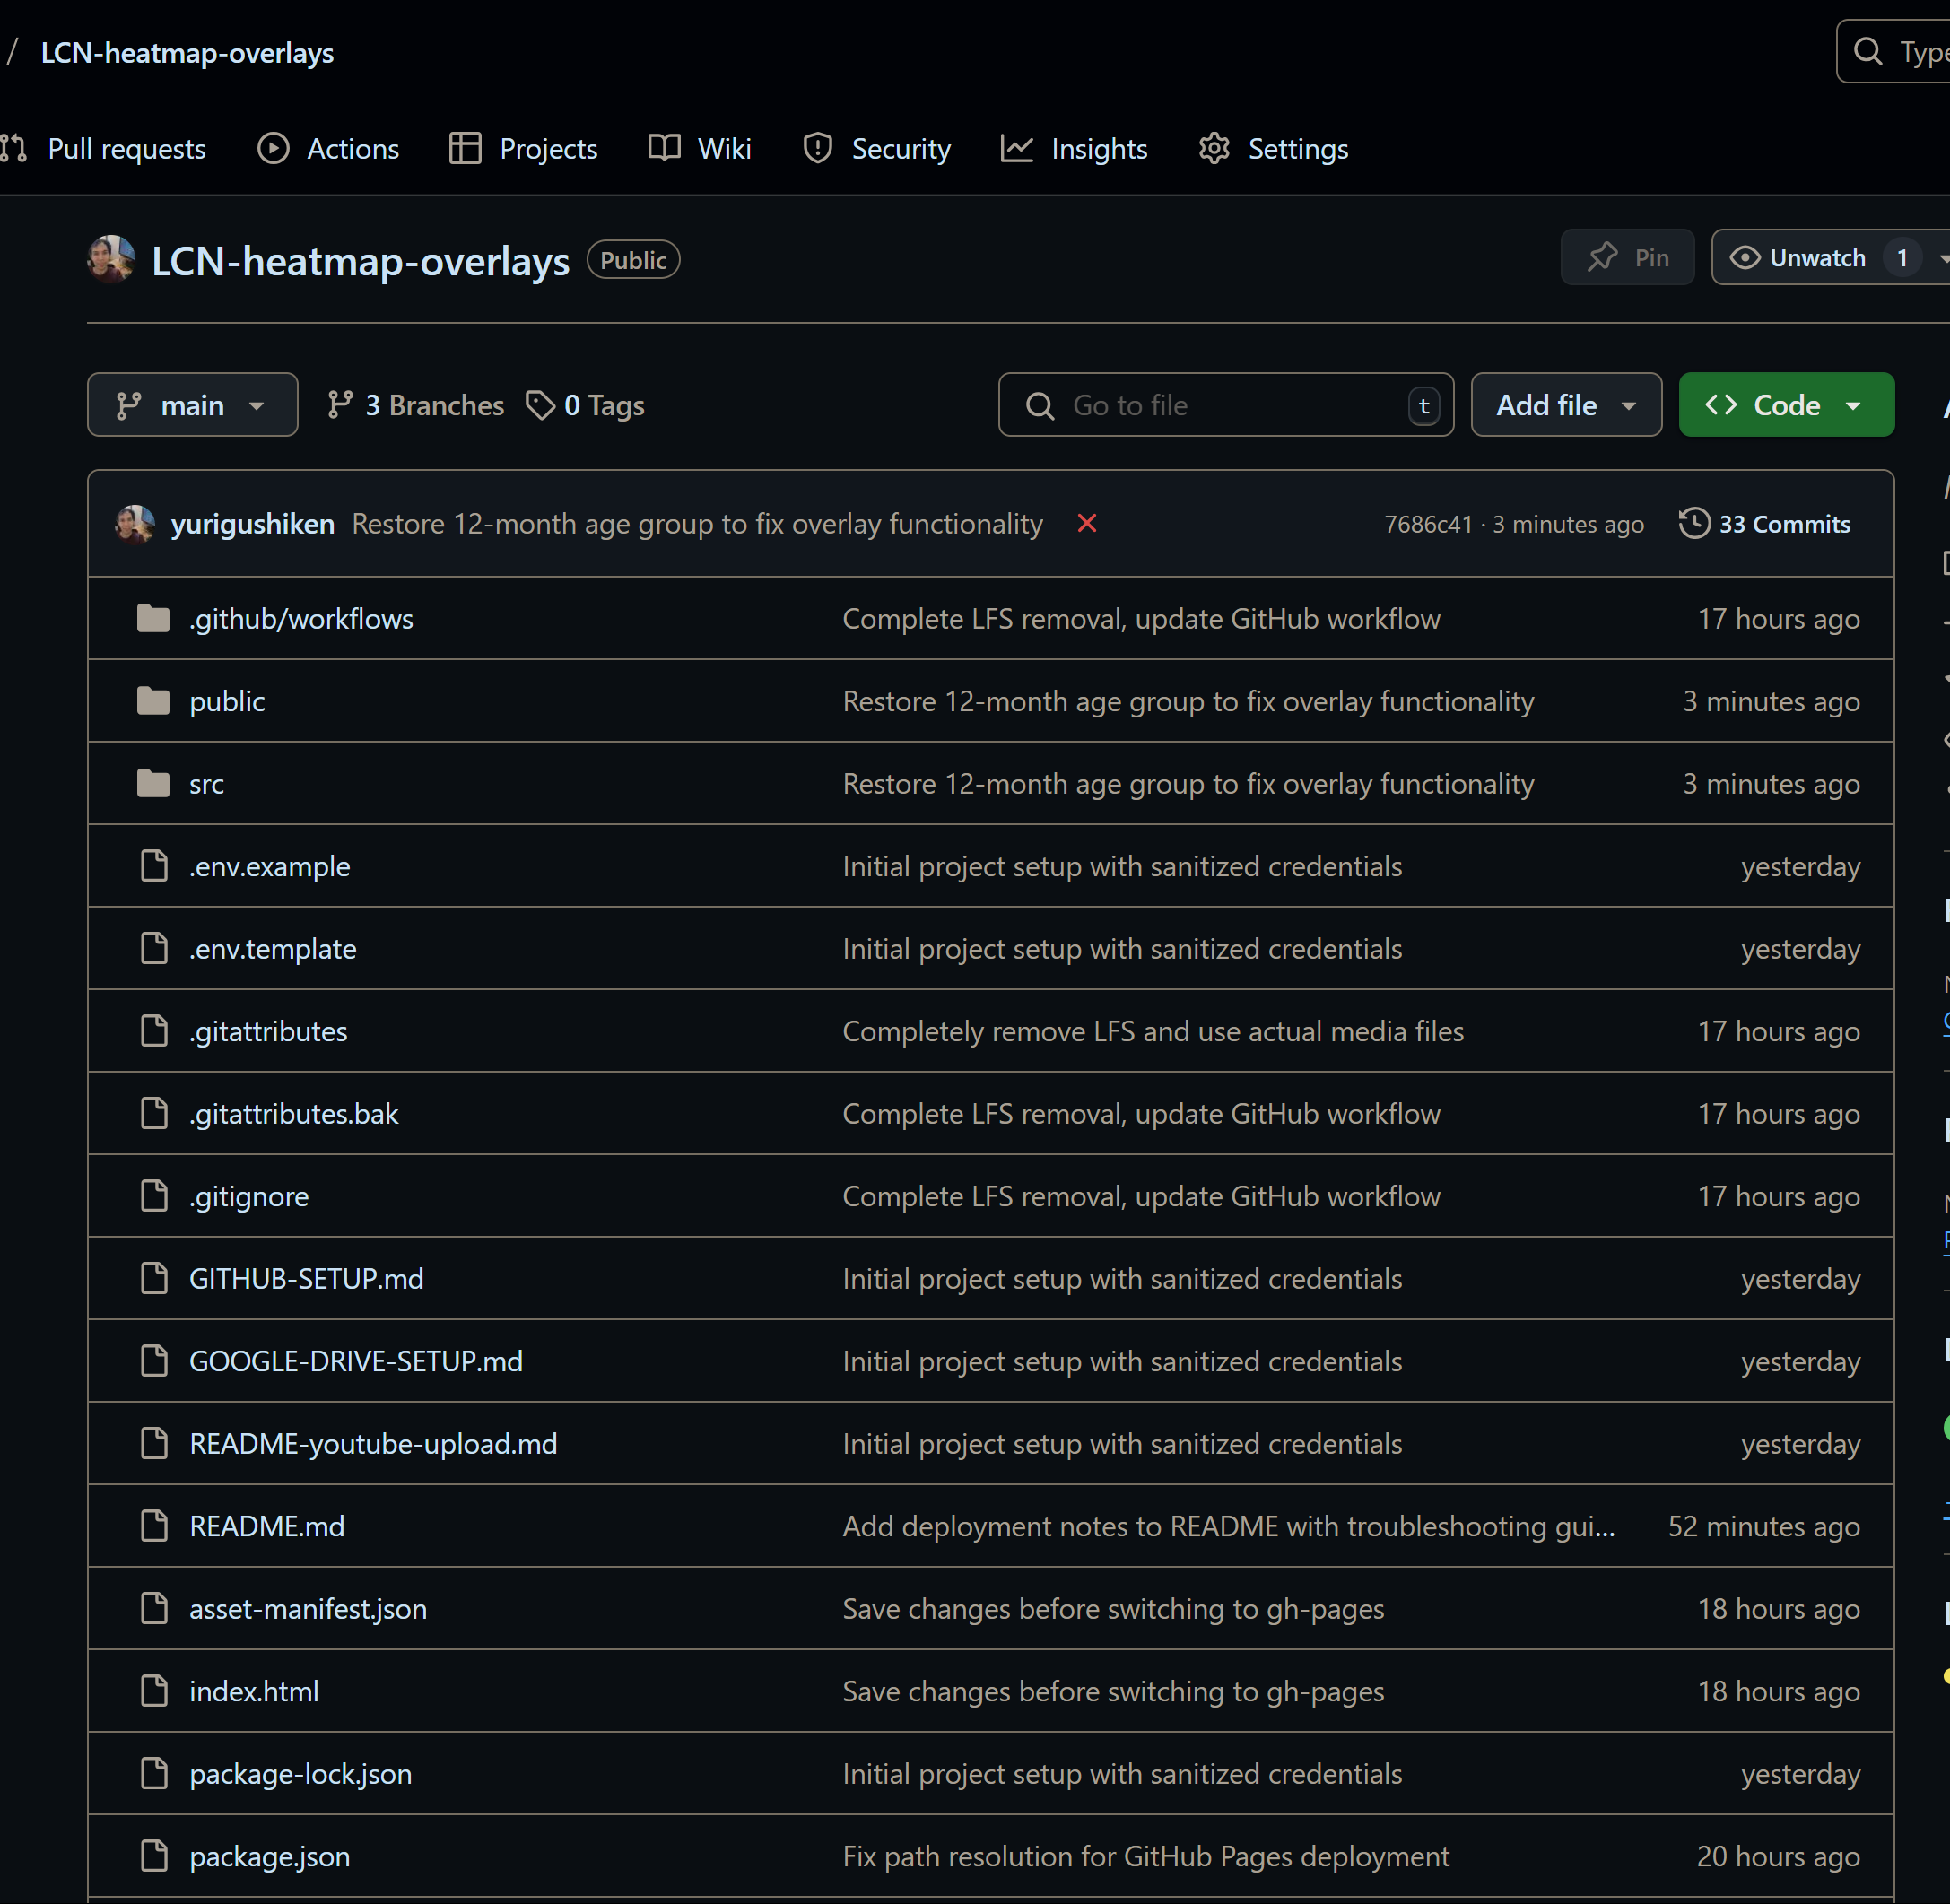The image size is (1950, 1904).
Task: Click the commit author avatar in commit bar
Action: click(135, 524)
